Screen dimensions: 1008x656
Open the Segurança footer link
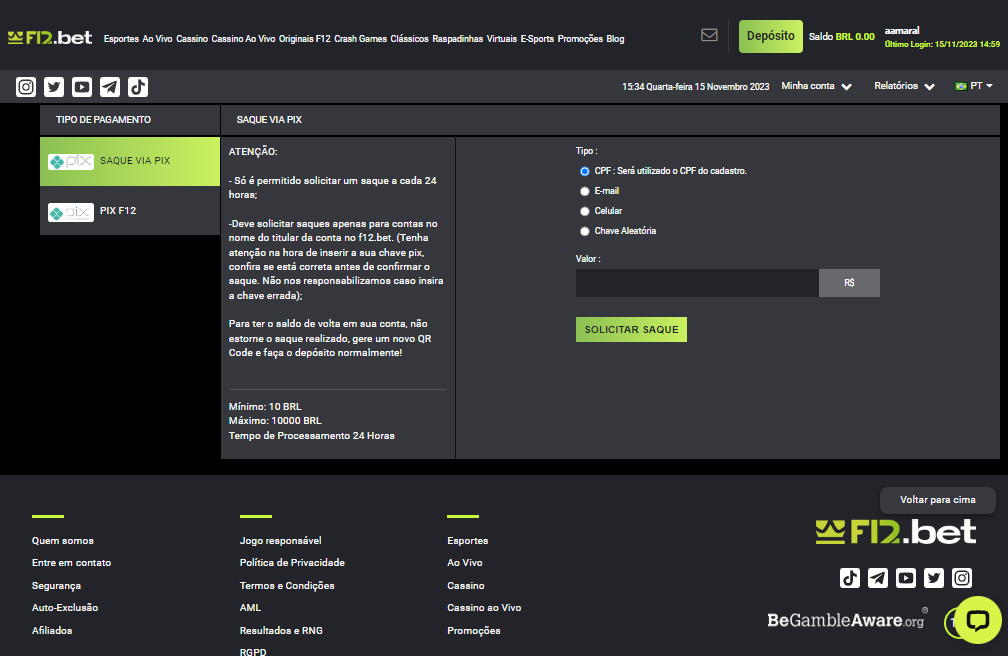coord(57,586)
